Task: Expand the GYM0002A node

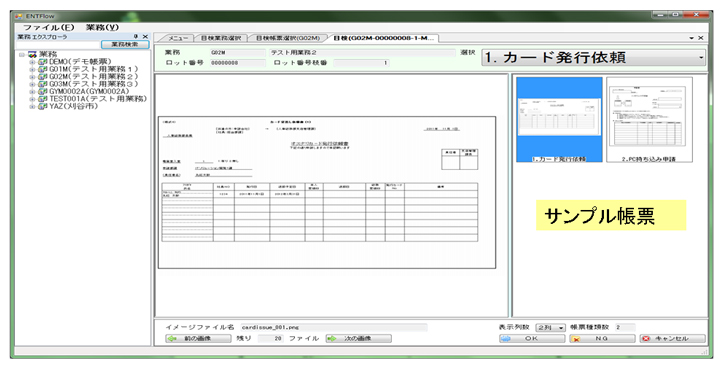Action: point(32,91)
